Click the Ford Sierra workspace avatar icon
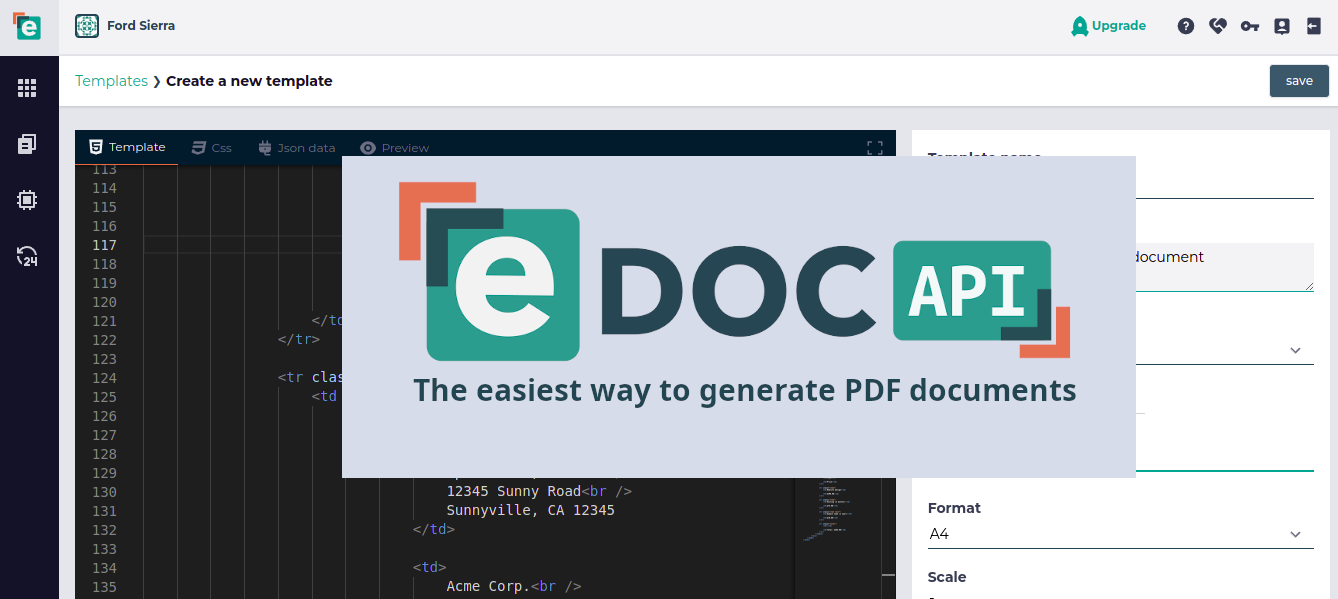 click(87, 26)
